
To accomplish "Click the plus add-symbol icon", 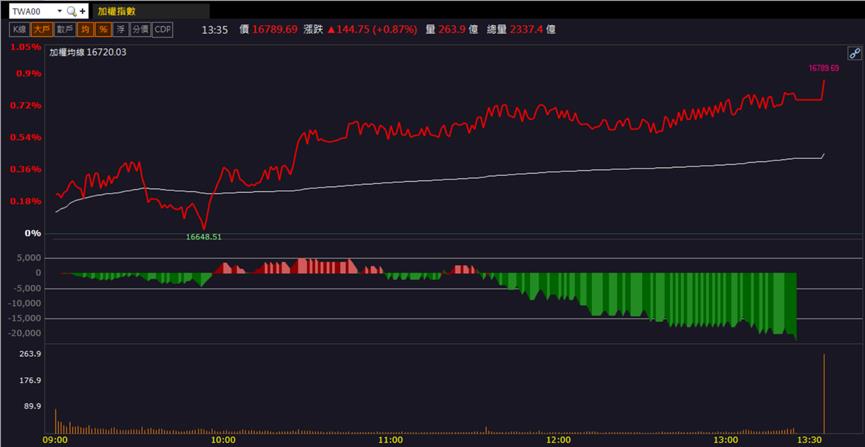I will 82,11.
